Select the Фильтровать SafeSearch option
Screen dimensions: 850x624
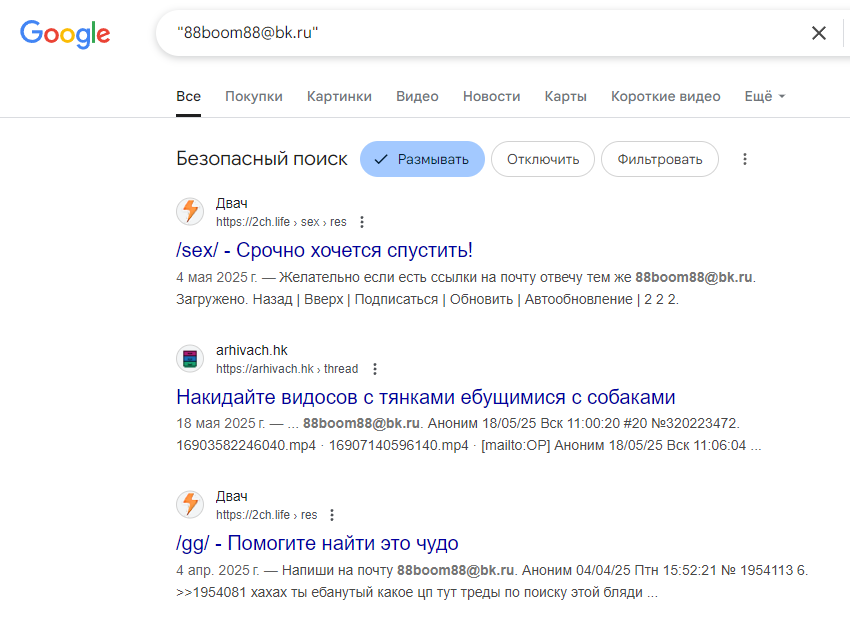[x=660, y=159]
